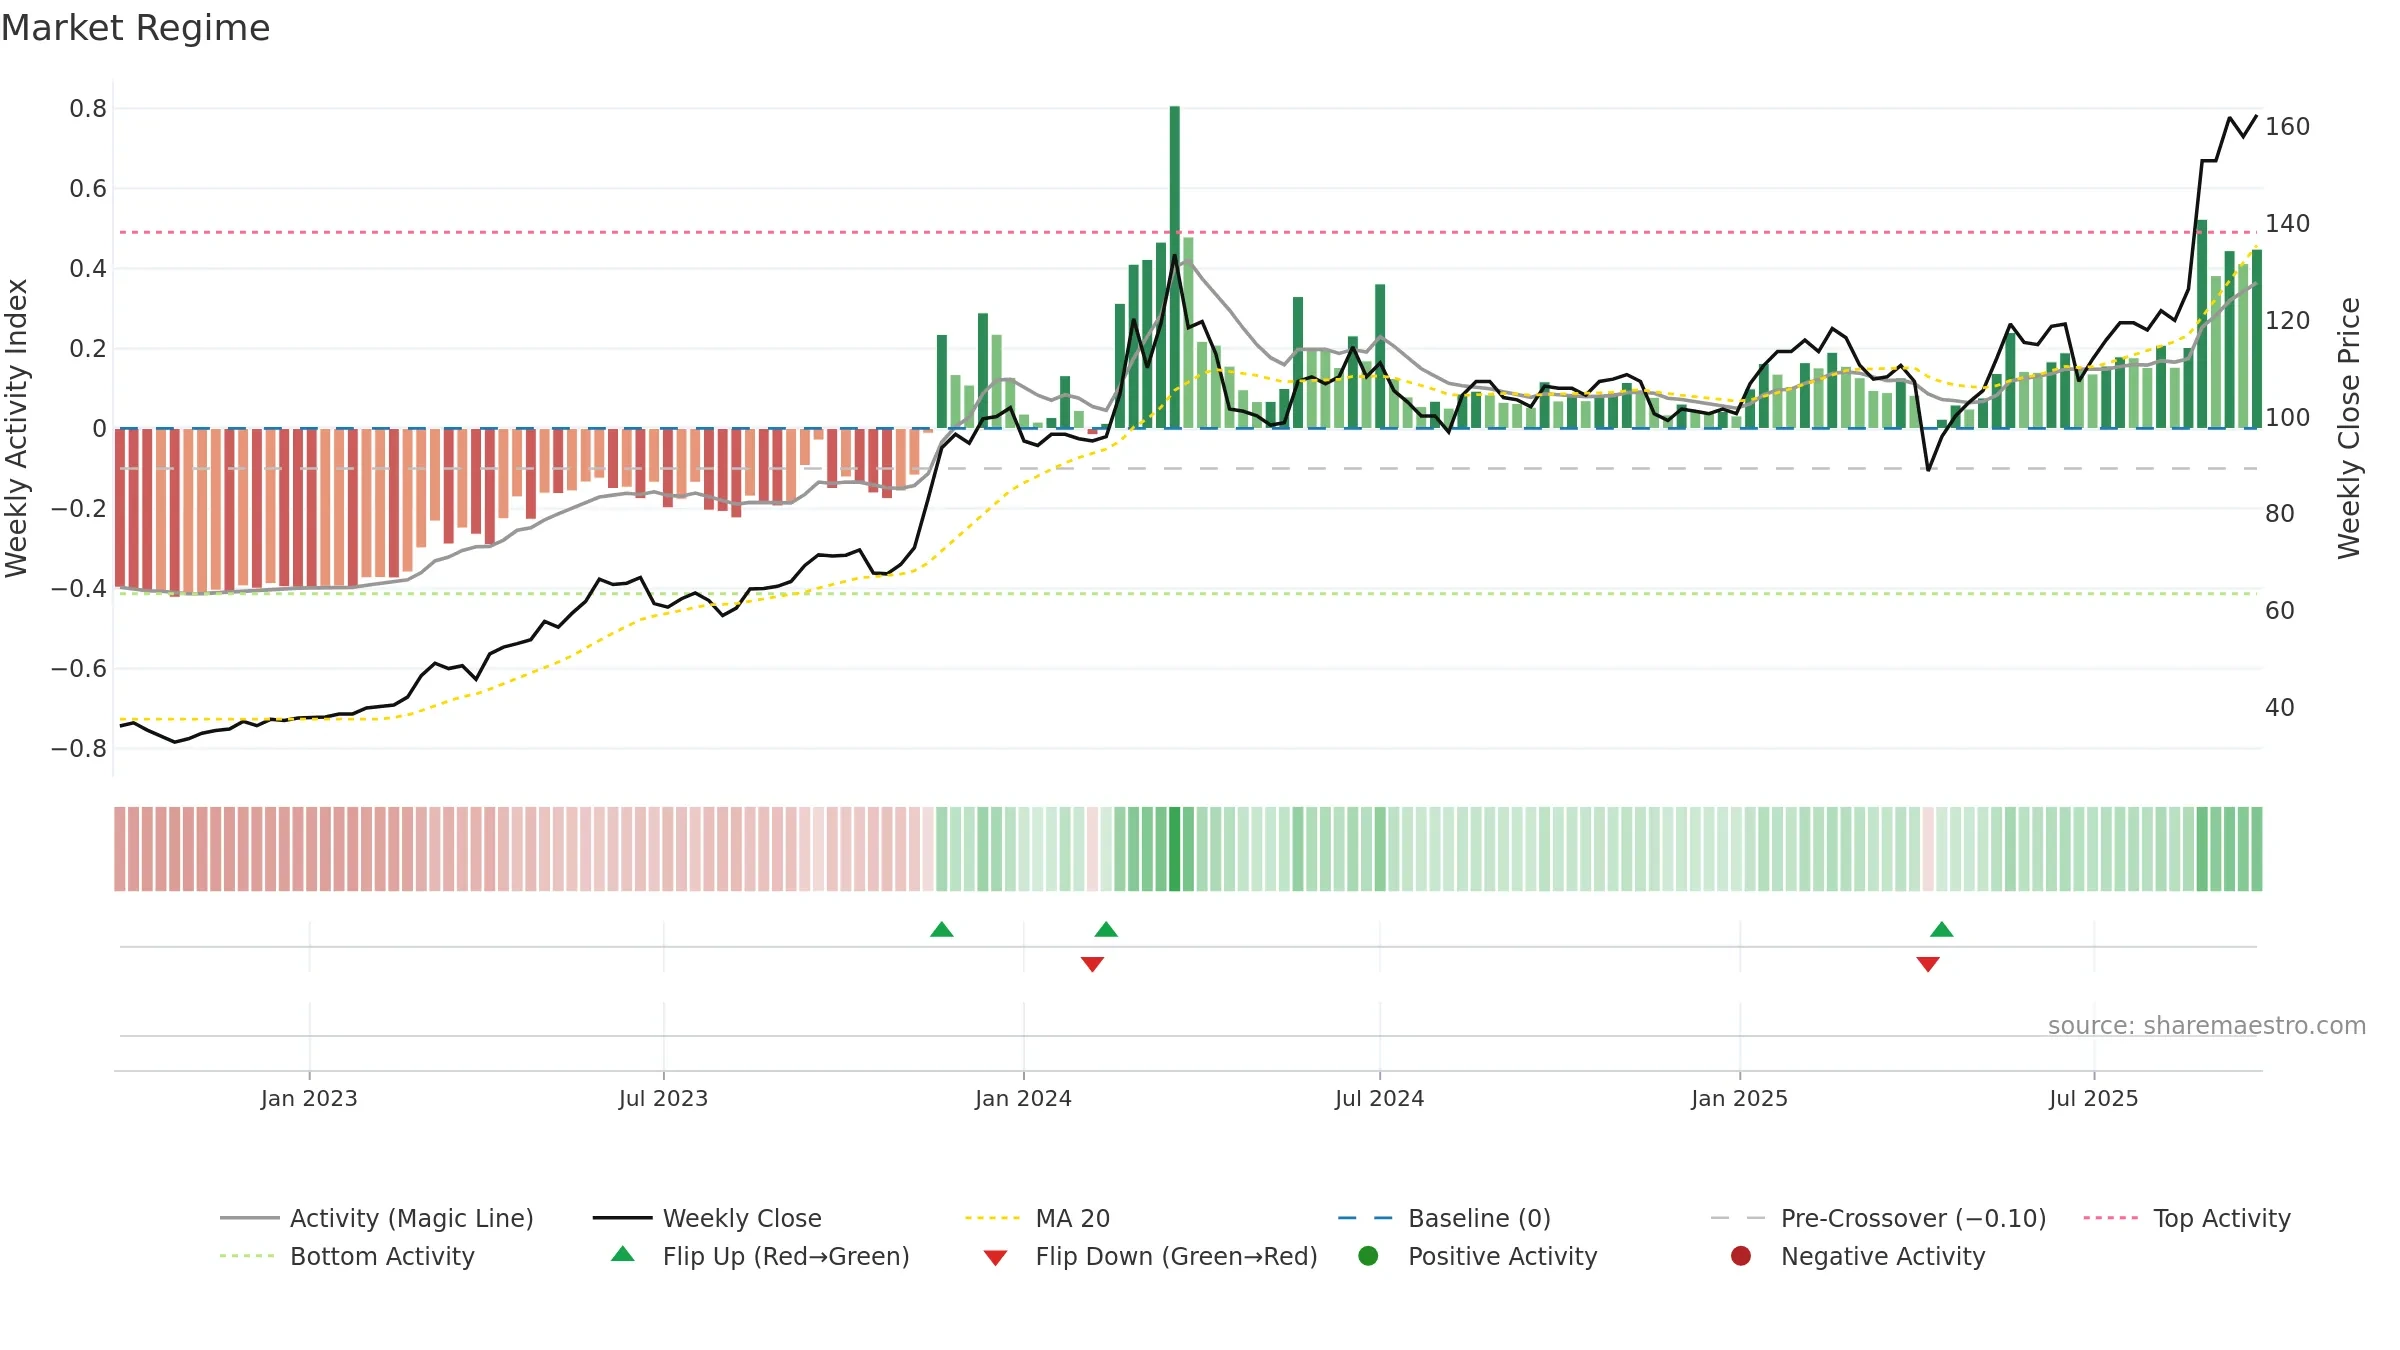This screenshot has width=2400, height=1350.
Task: Click the Market Regime chart title
Action: click(136, 28)
